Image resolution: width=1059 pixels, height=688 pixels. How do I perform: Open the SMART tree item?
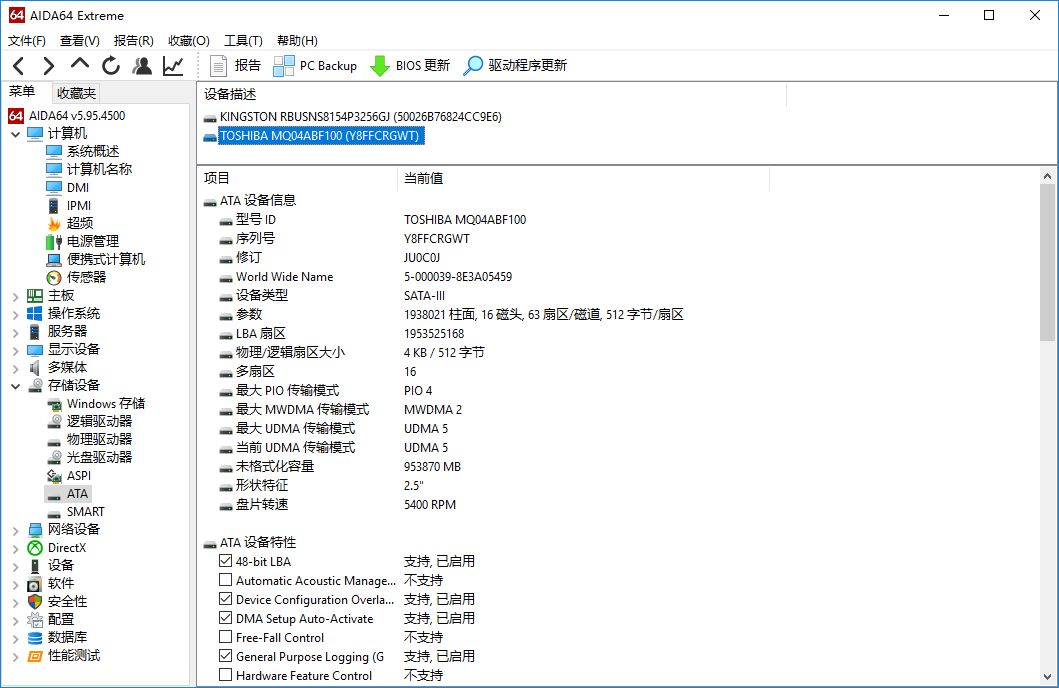pyautogui.click(x=75, y=511)
